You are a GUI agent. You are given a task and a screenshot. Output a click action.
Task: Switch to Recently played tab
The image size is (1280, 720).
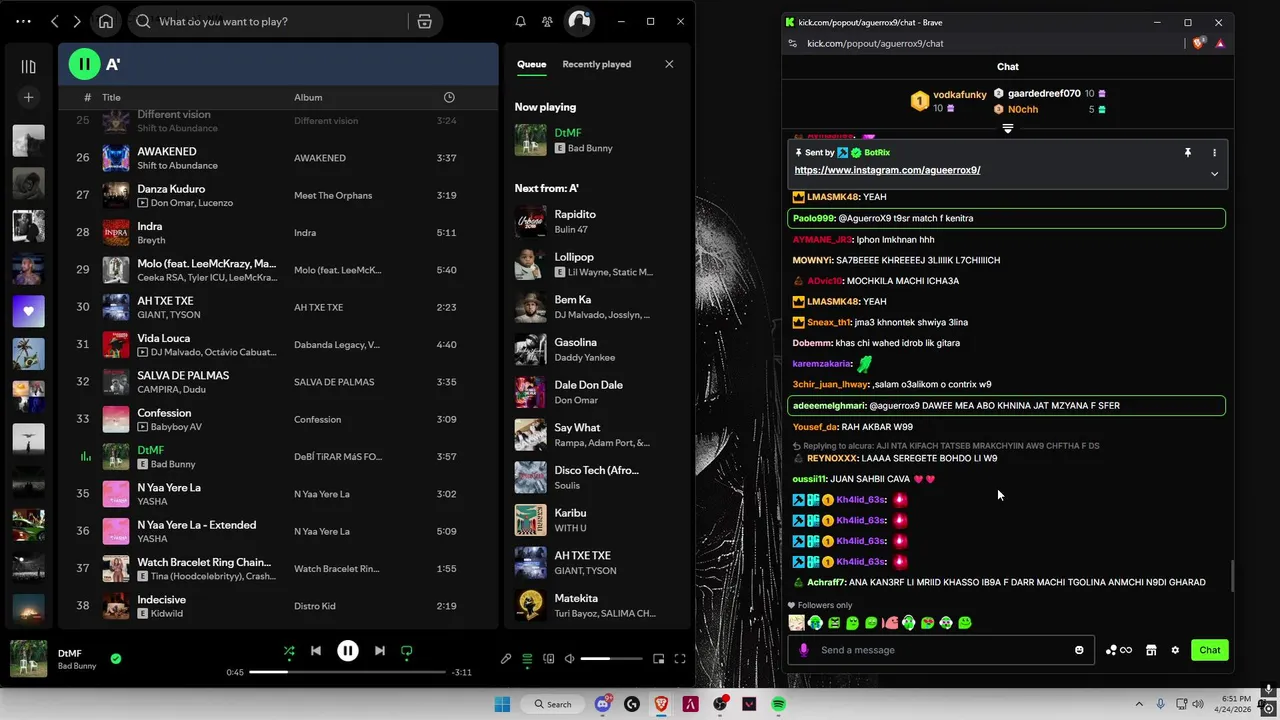click(596, 64)
